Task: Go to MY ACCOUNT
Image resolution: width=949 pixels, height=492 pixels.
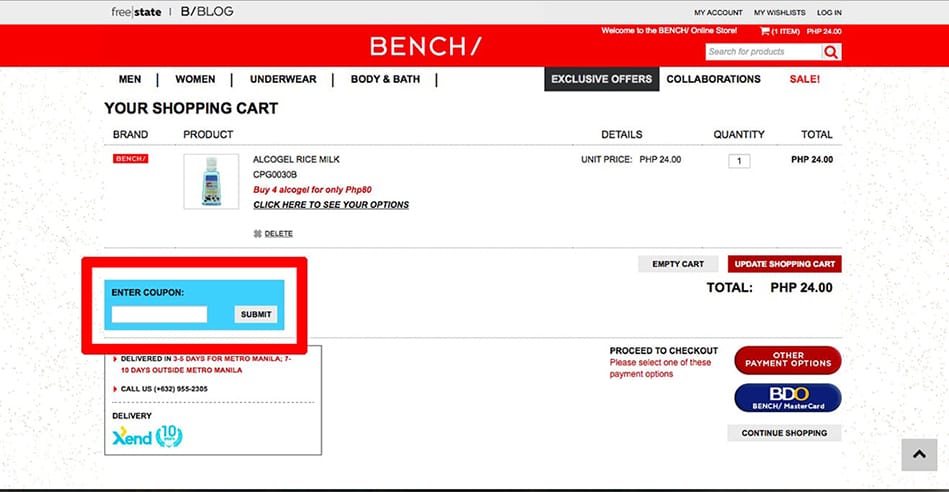Action: (718, 13)
